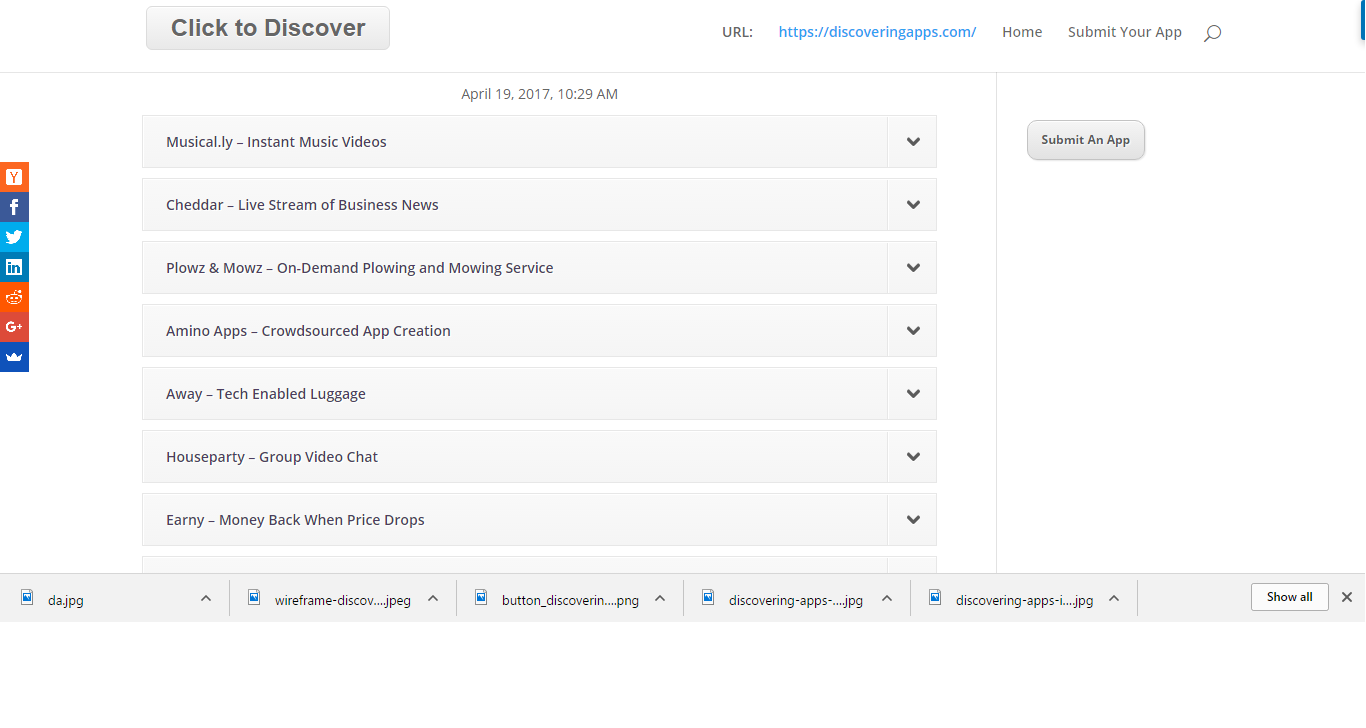1366x728 pixels.
Task: Share page on Reddit sidebar icon
Action: point(14,297)
